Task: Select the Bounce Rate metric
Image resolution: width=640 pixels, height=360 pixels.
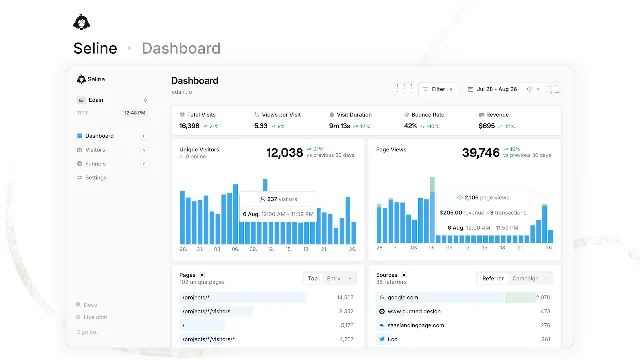Action: click(424, 120)
